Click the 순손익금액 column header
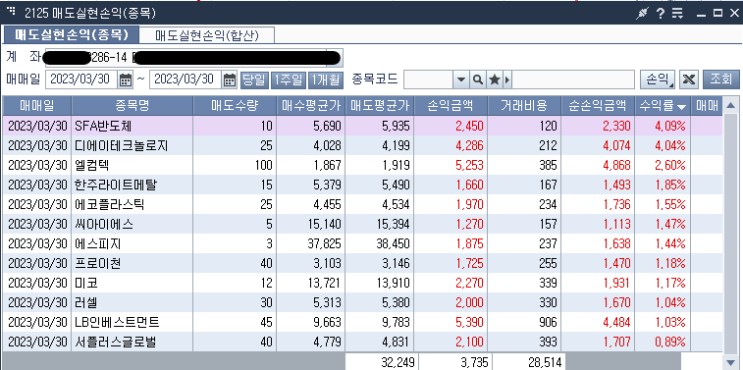 [598, 106]
